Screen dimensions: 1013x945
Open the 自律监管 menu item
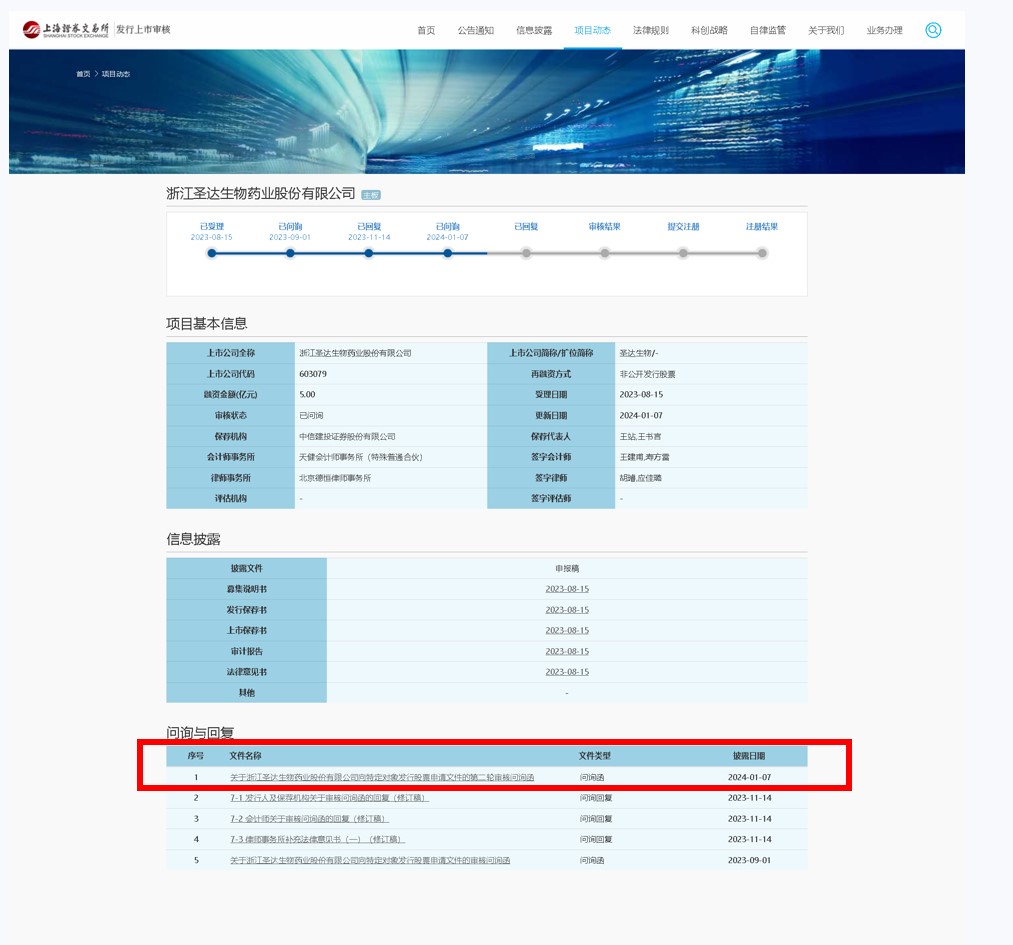point(768,30)
